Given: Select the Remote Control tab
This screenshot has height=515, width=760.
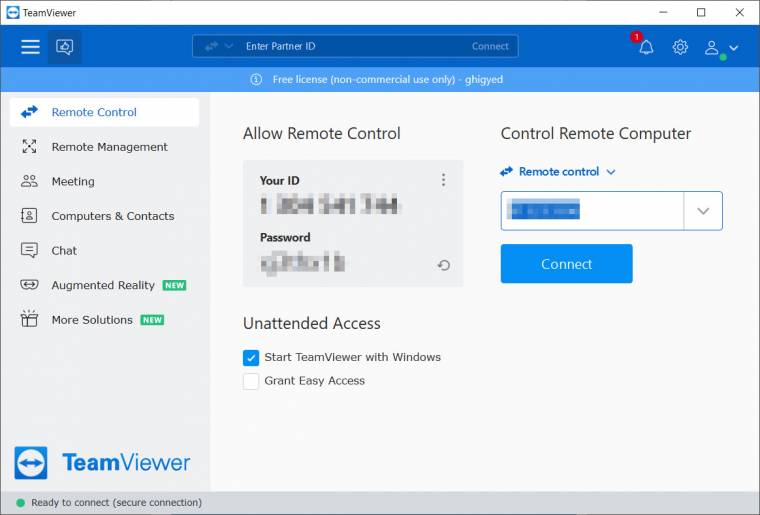Looking at the screenshot, I should pos(104,112).
